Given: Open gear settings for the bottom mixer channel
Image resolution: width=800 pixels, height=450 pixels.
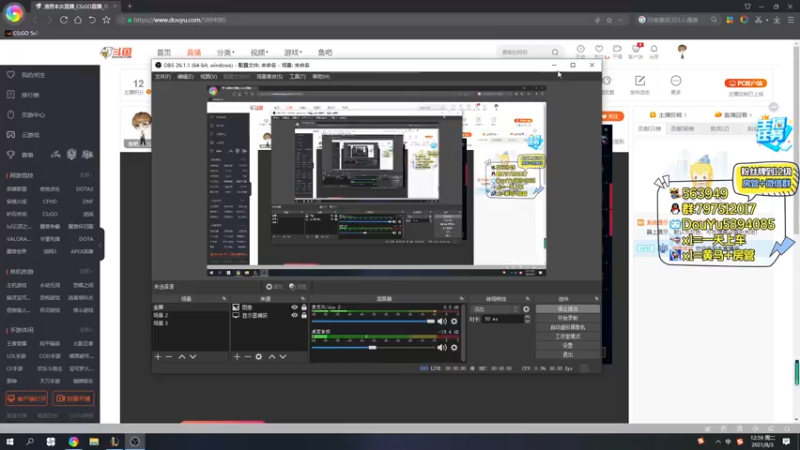Looking at the screenshot, I should pos(454,347).
